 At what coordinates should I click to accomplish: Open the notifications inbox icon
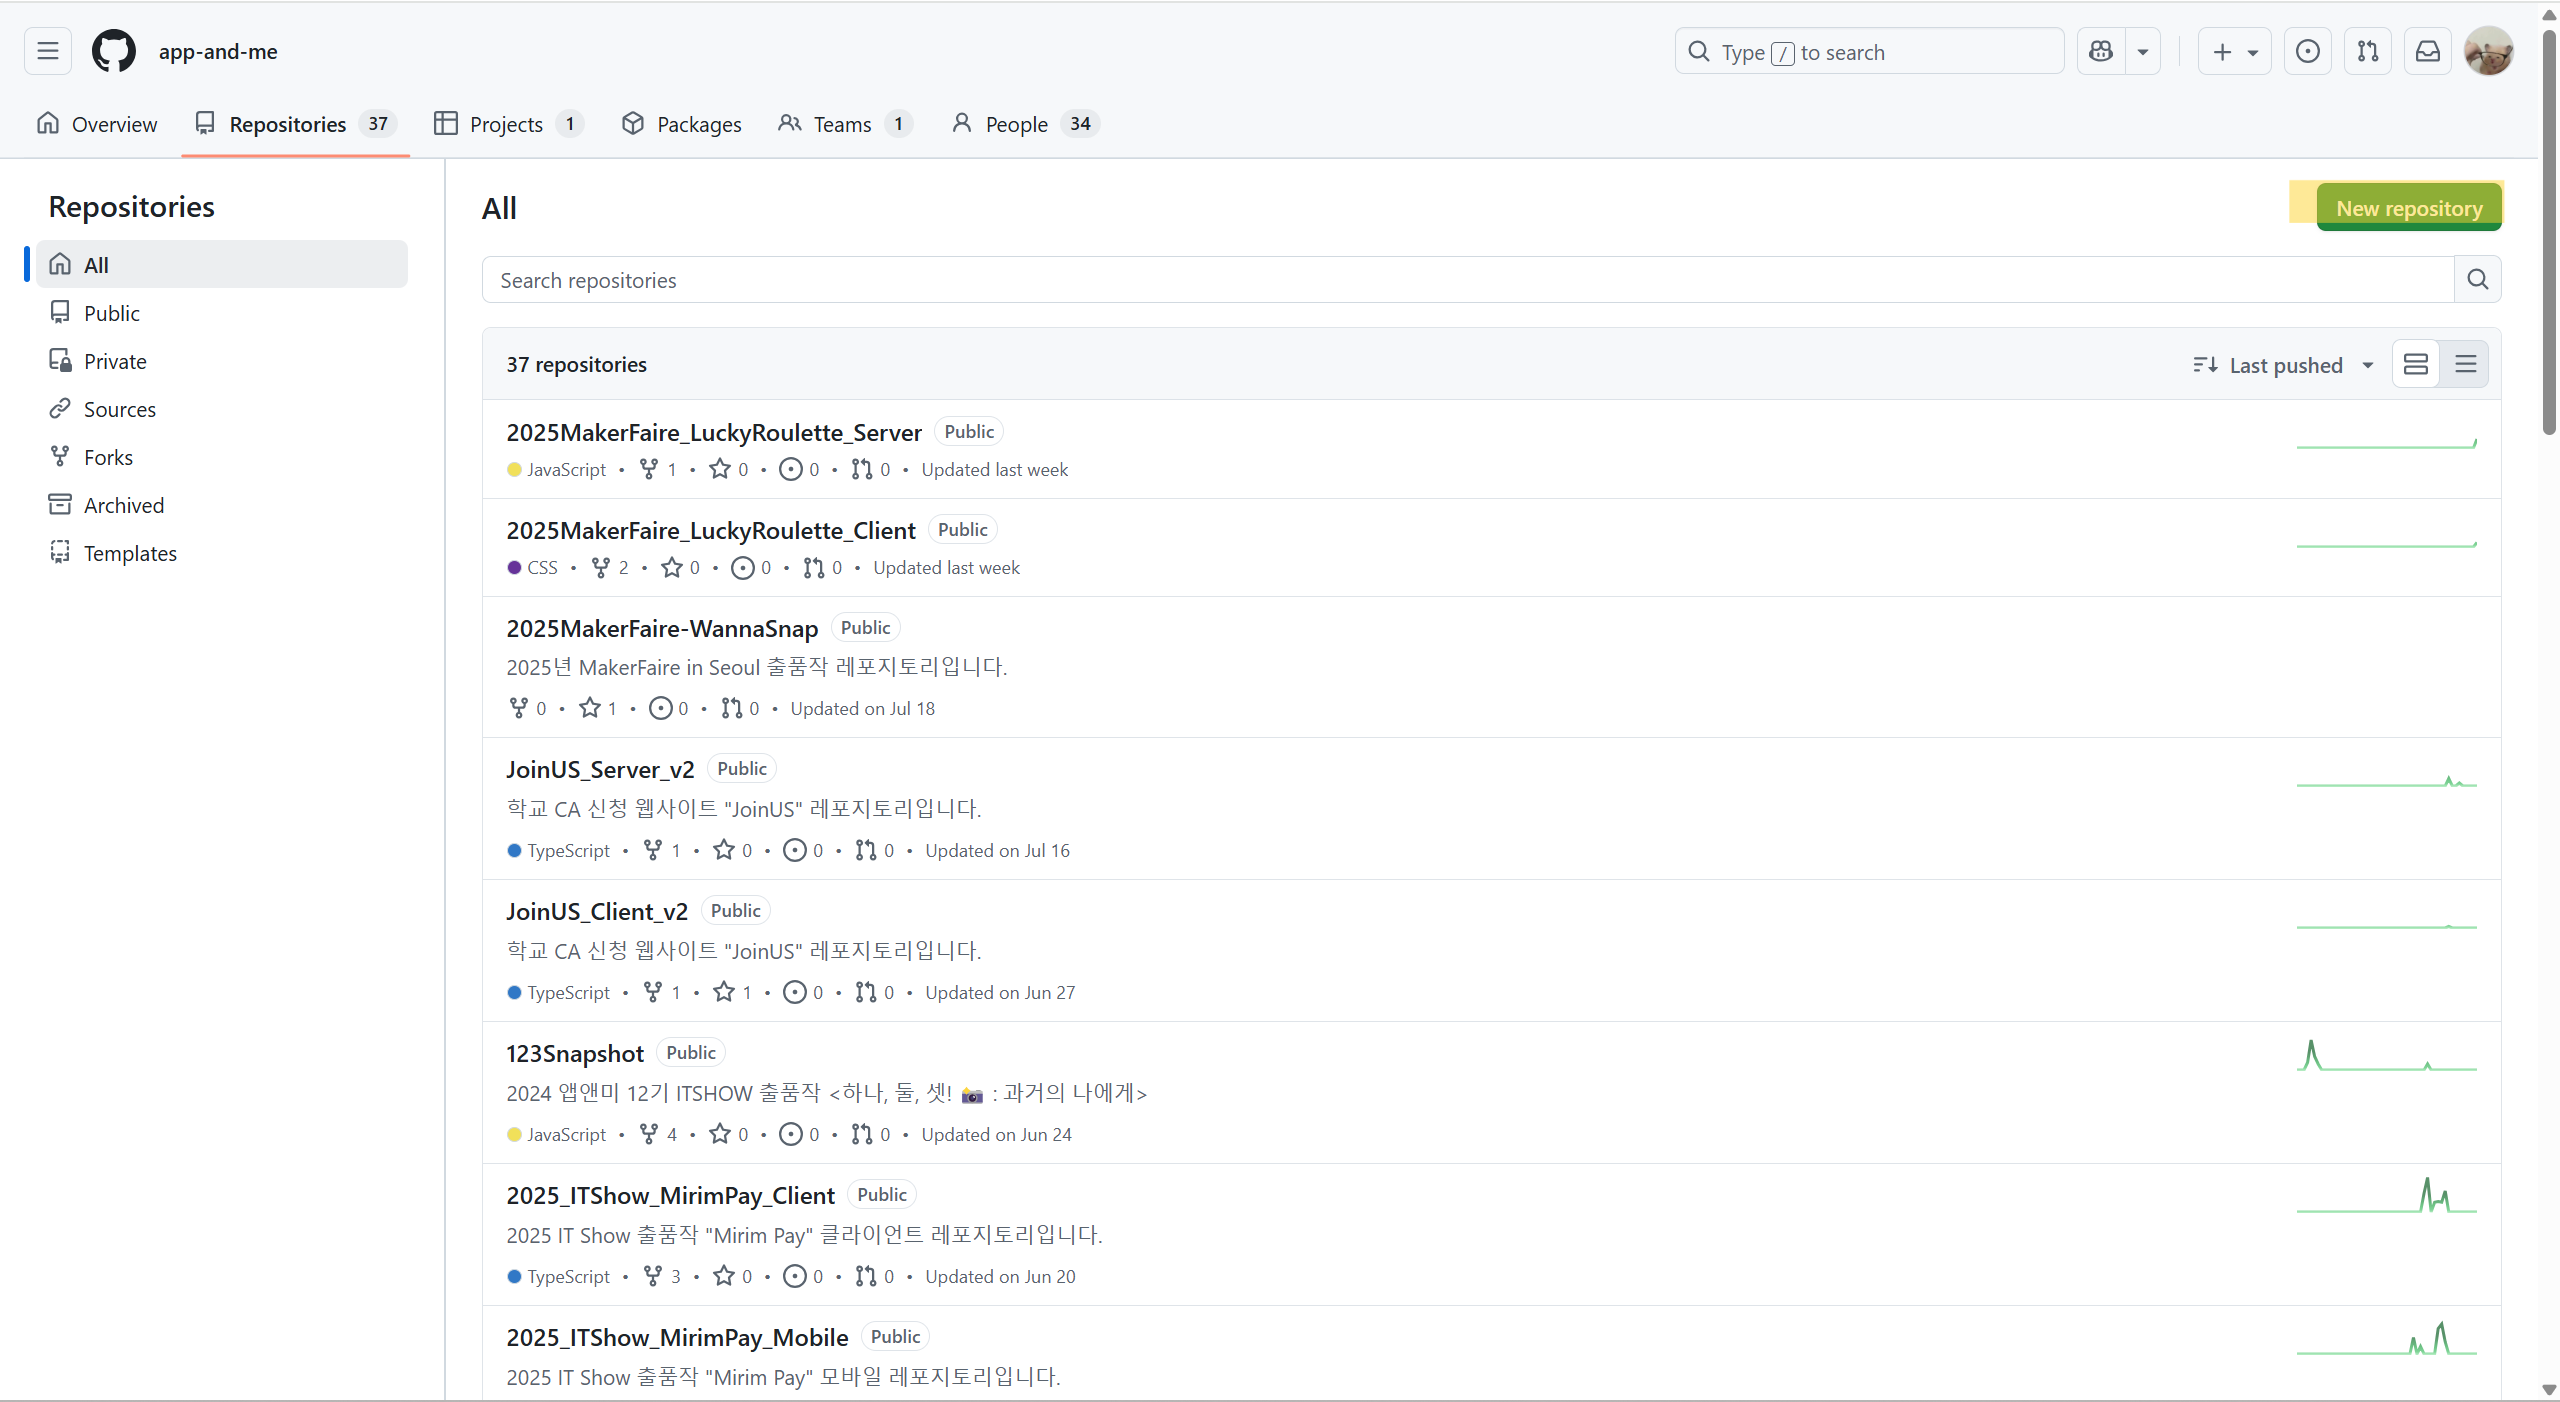(x=2427, y=51)
